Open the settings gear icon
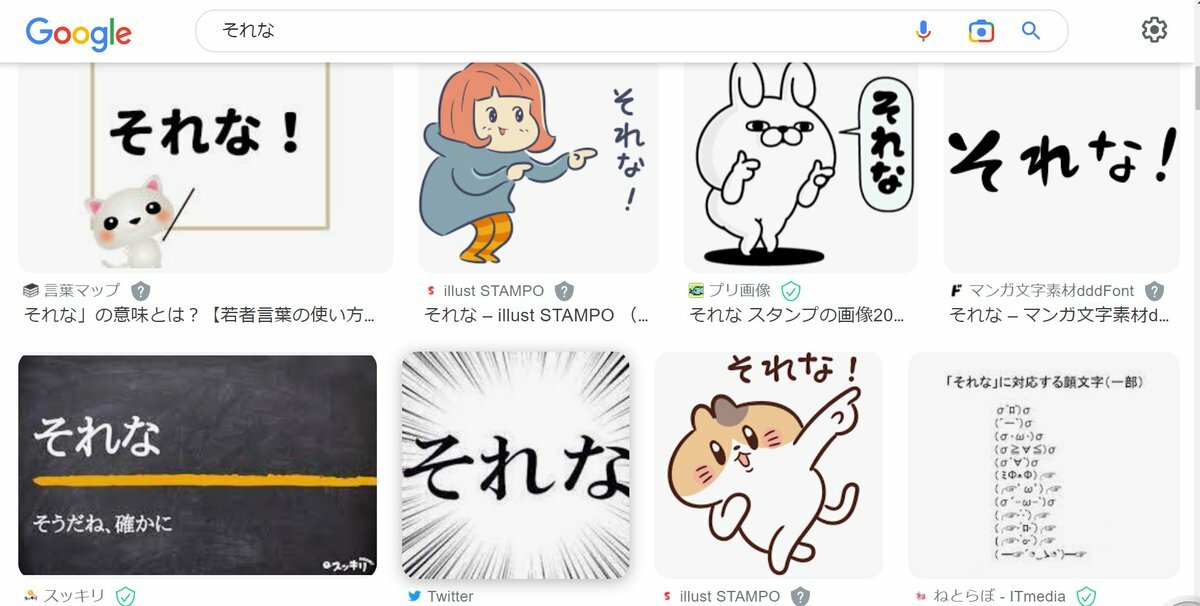 click(x=1154, y=30)
